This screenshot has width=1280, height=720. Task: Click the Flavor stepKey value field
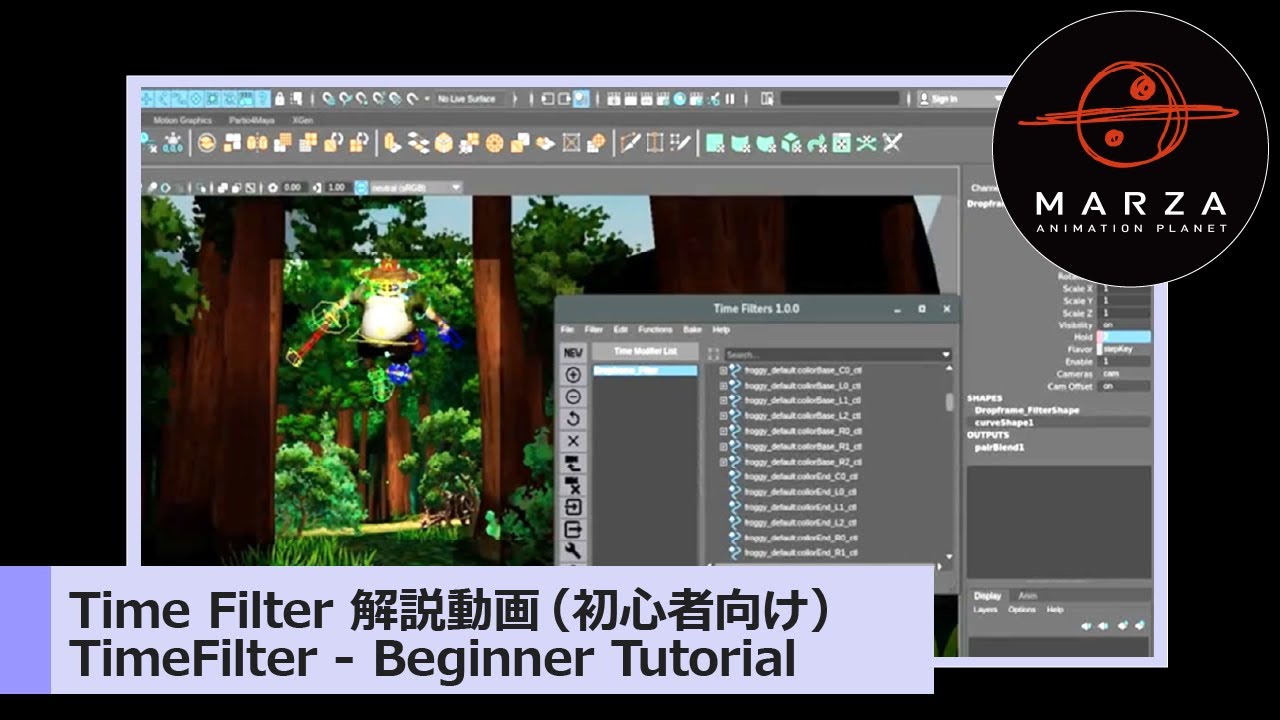[x=1125, y=349]
